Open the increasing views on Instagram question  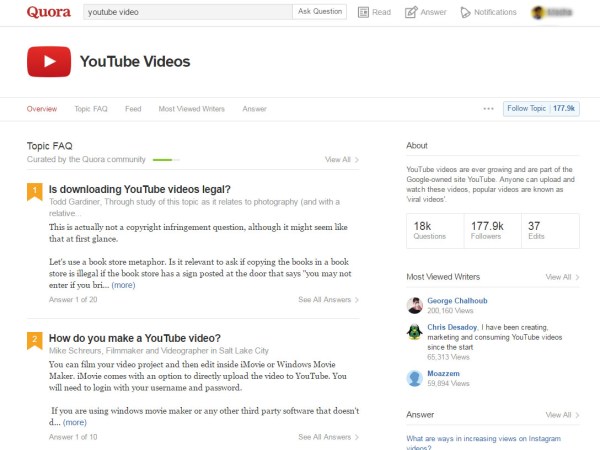(x=484, y=443)
